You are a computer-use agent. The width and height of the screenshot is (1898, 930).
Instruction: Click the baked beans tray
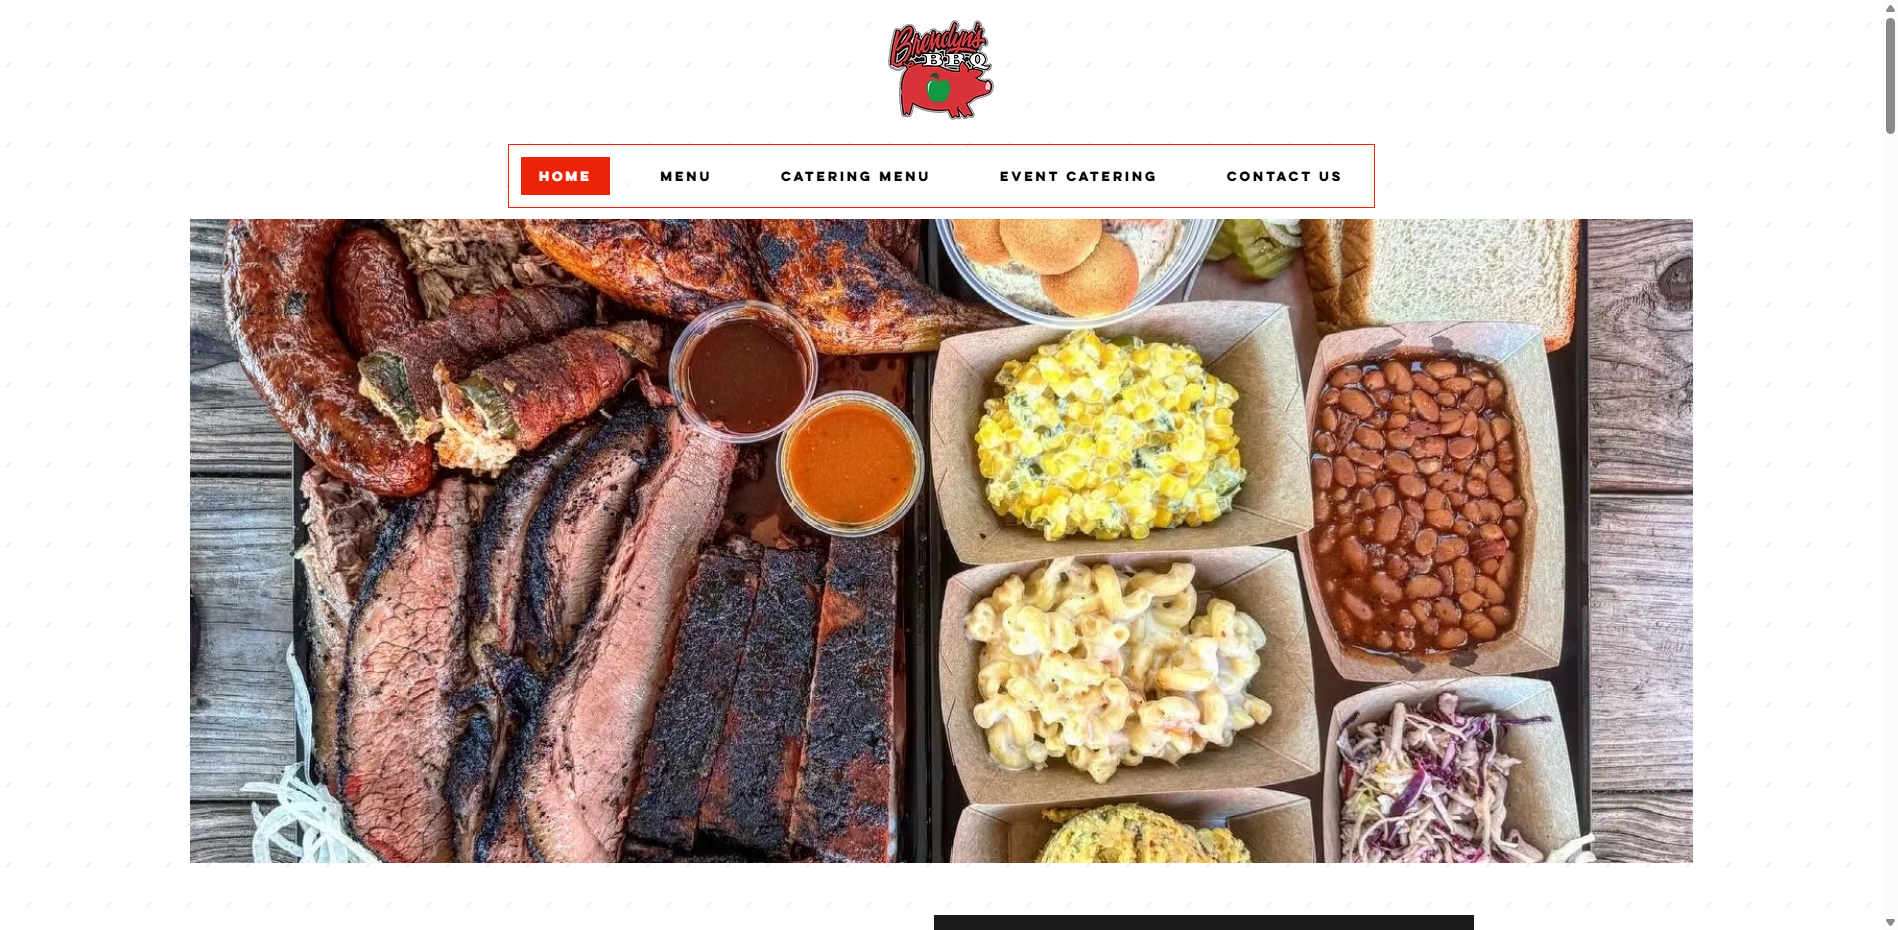(x=1437, y=500)
